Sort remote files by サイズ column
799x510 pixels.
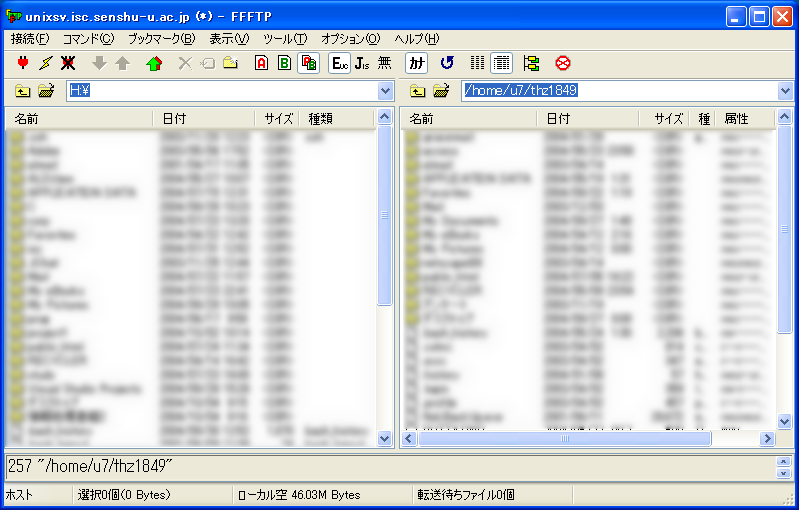point(664,119)
